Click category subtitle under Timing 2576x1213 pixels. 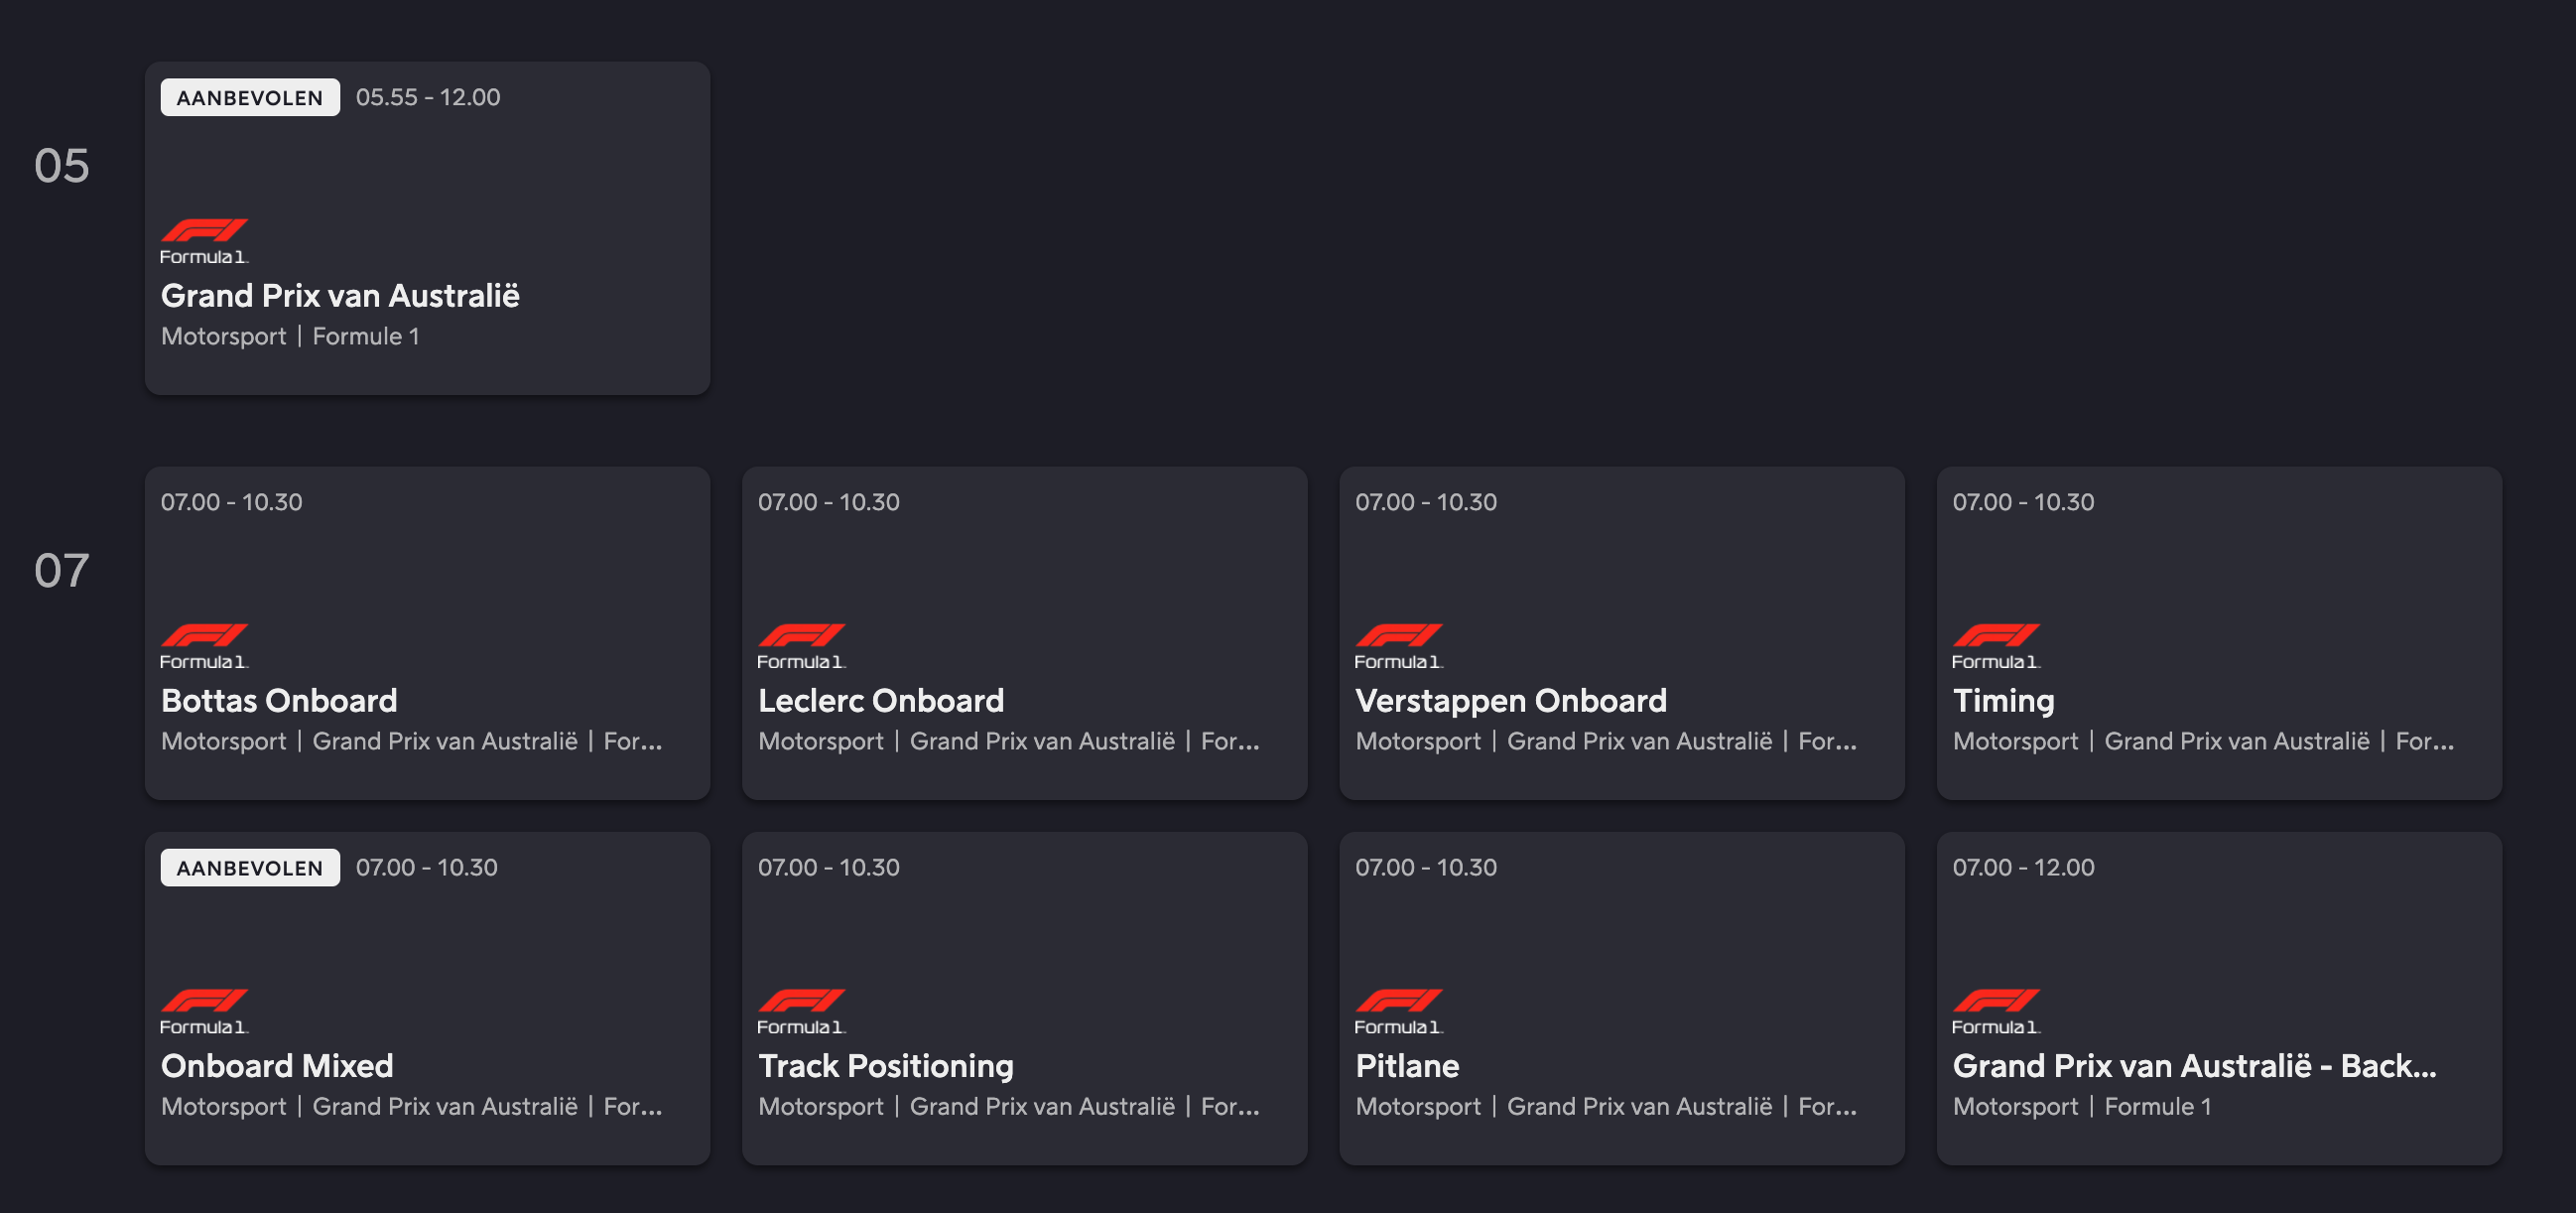[2203, 742]
